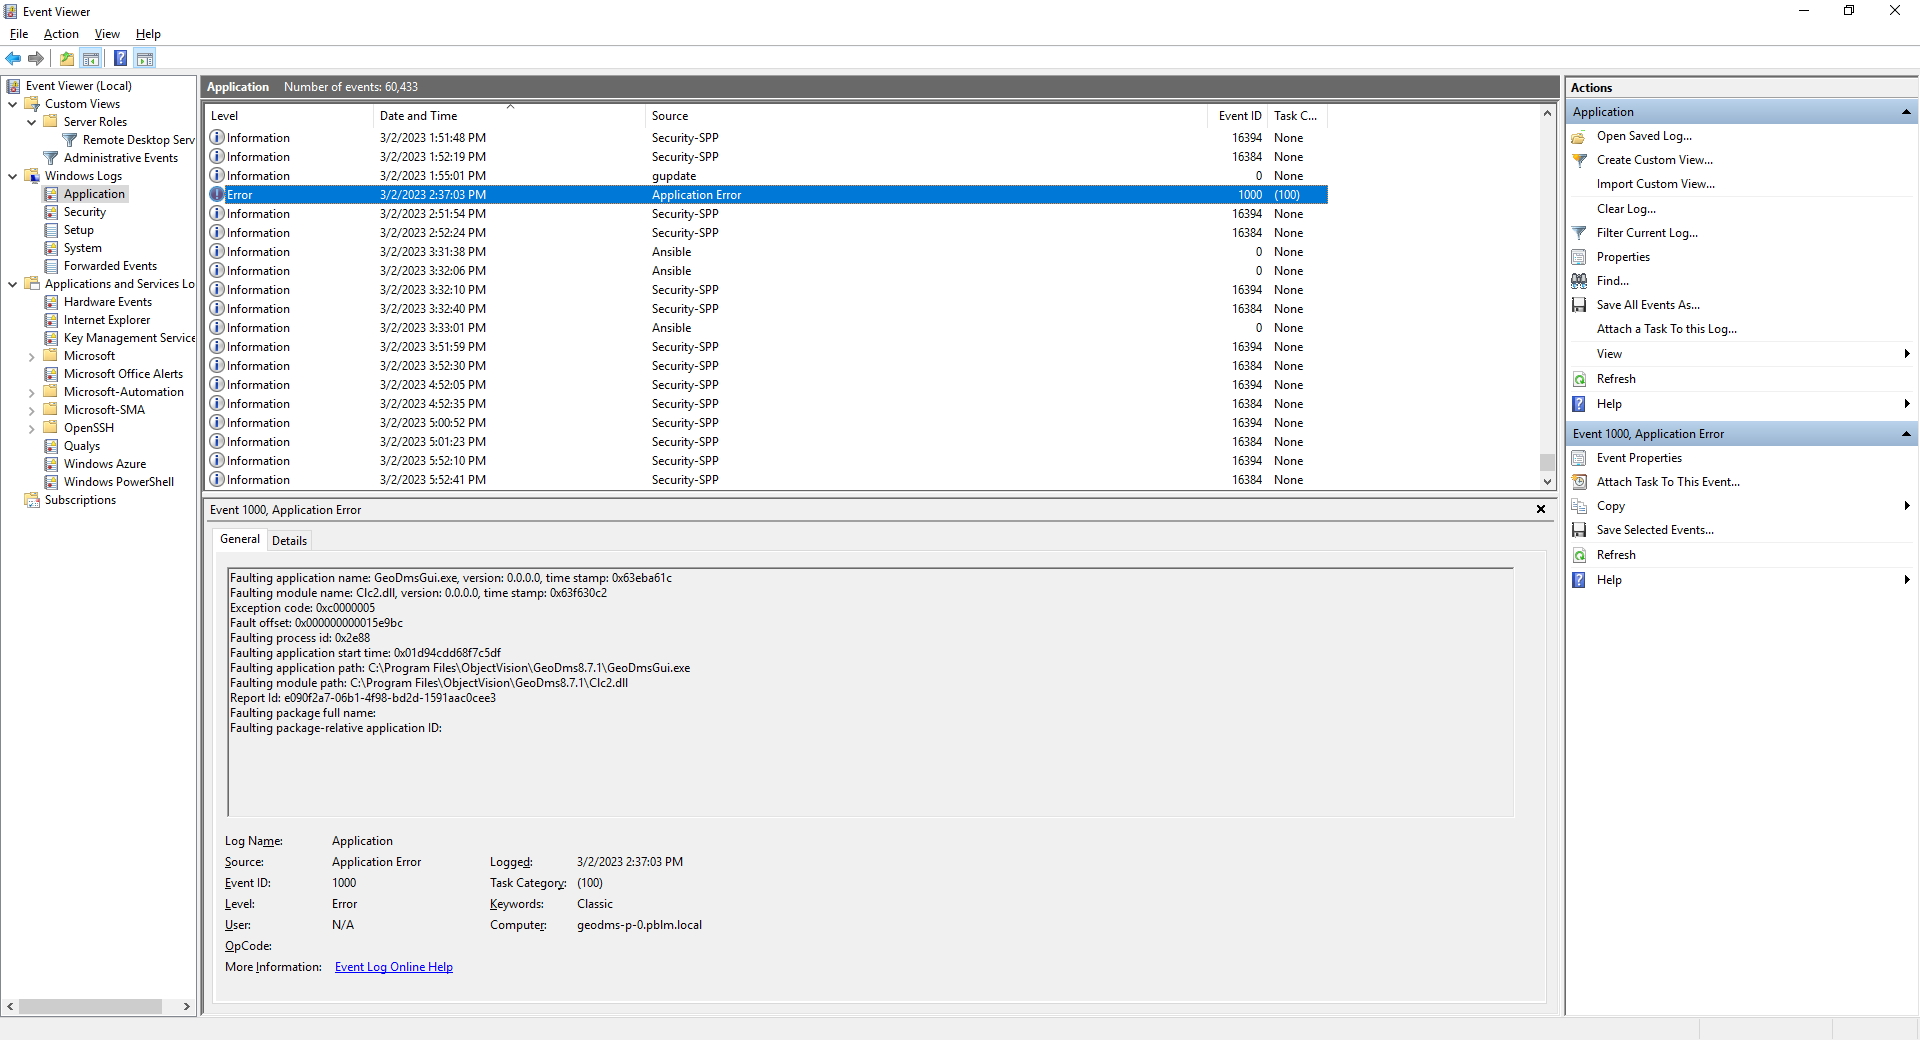Select the Create Custom View filter icon
1920x1040 pixels.
coord(1580,160)
